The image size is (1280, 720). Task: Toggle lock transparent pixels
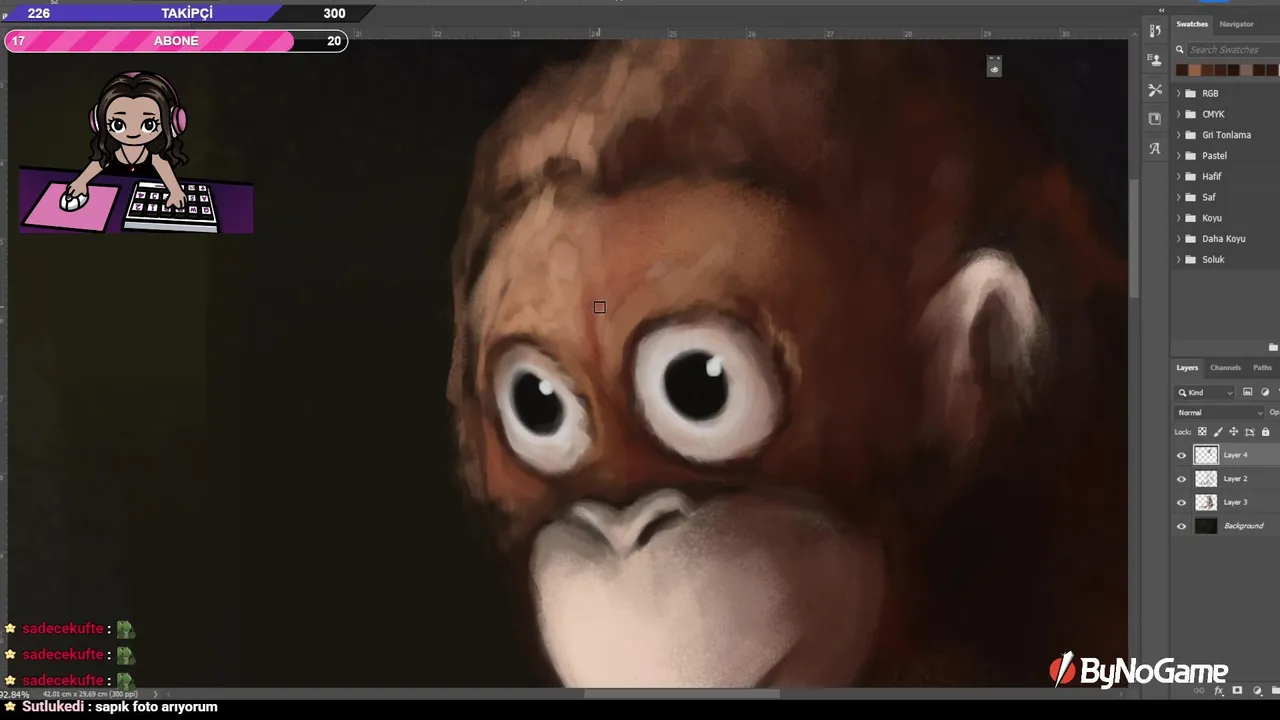(1202, 432)
